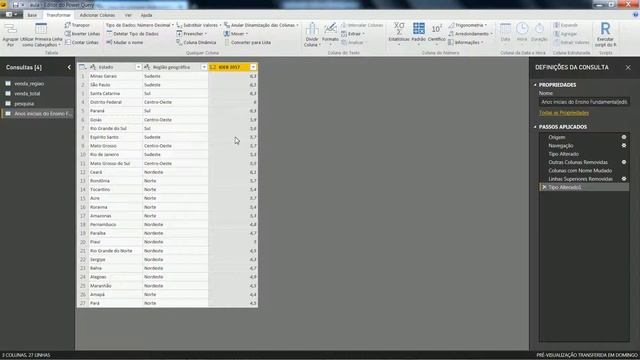Click the Científico icon
640x360 pixels.
pyautogui.click(x=436, y=29)
